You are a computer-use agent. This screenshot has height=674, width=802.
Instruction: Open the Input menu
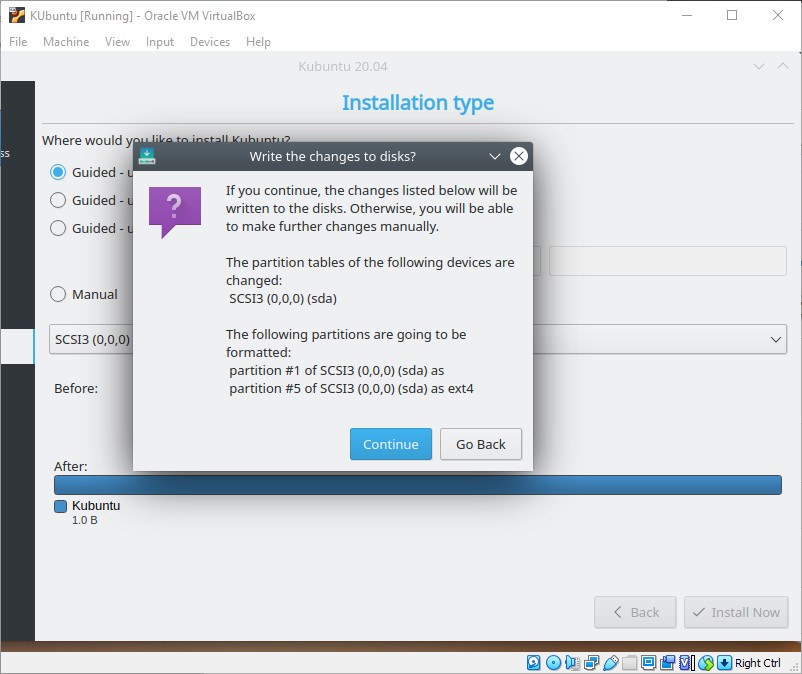coord(160,42)
